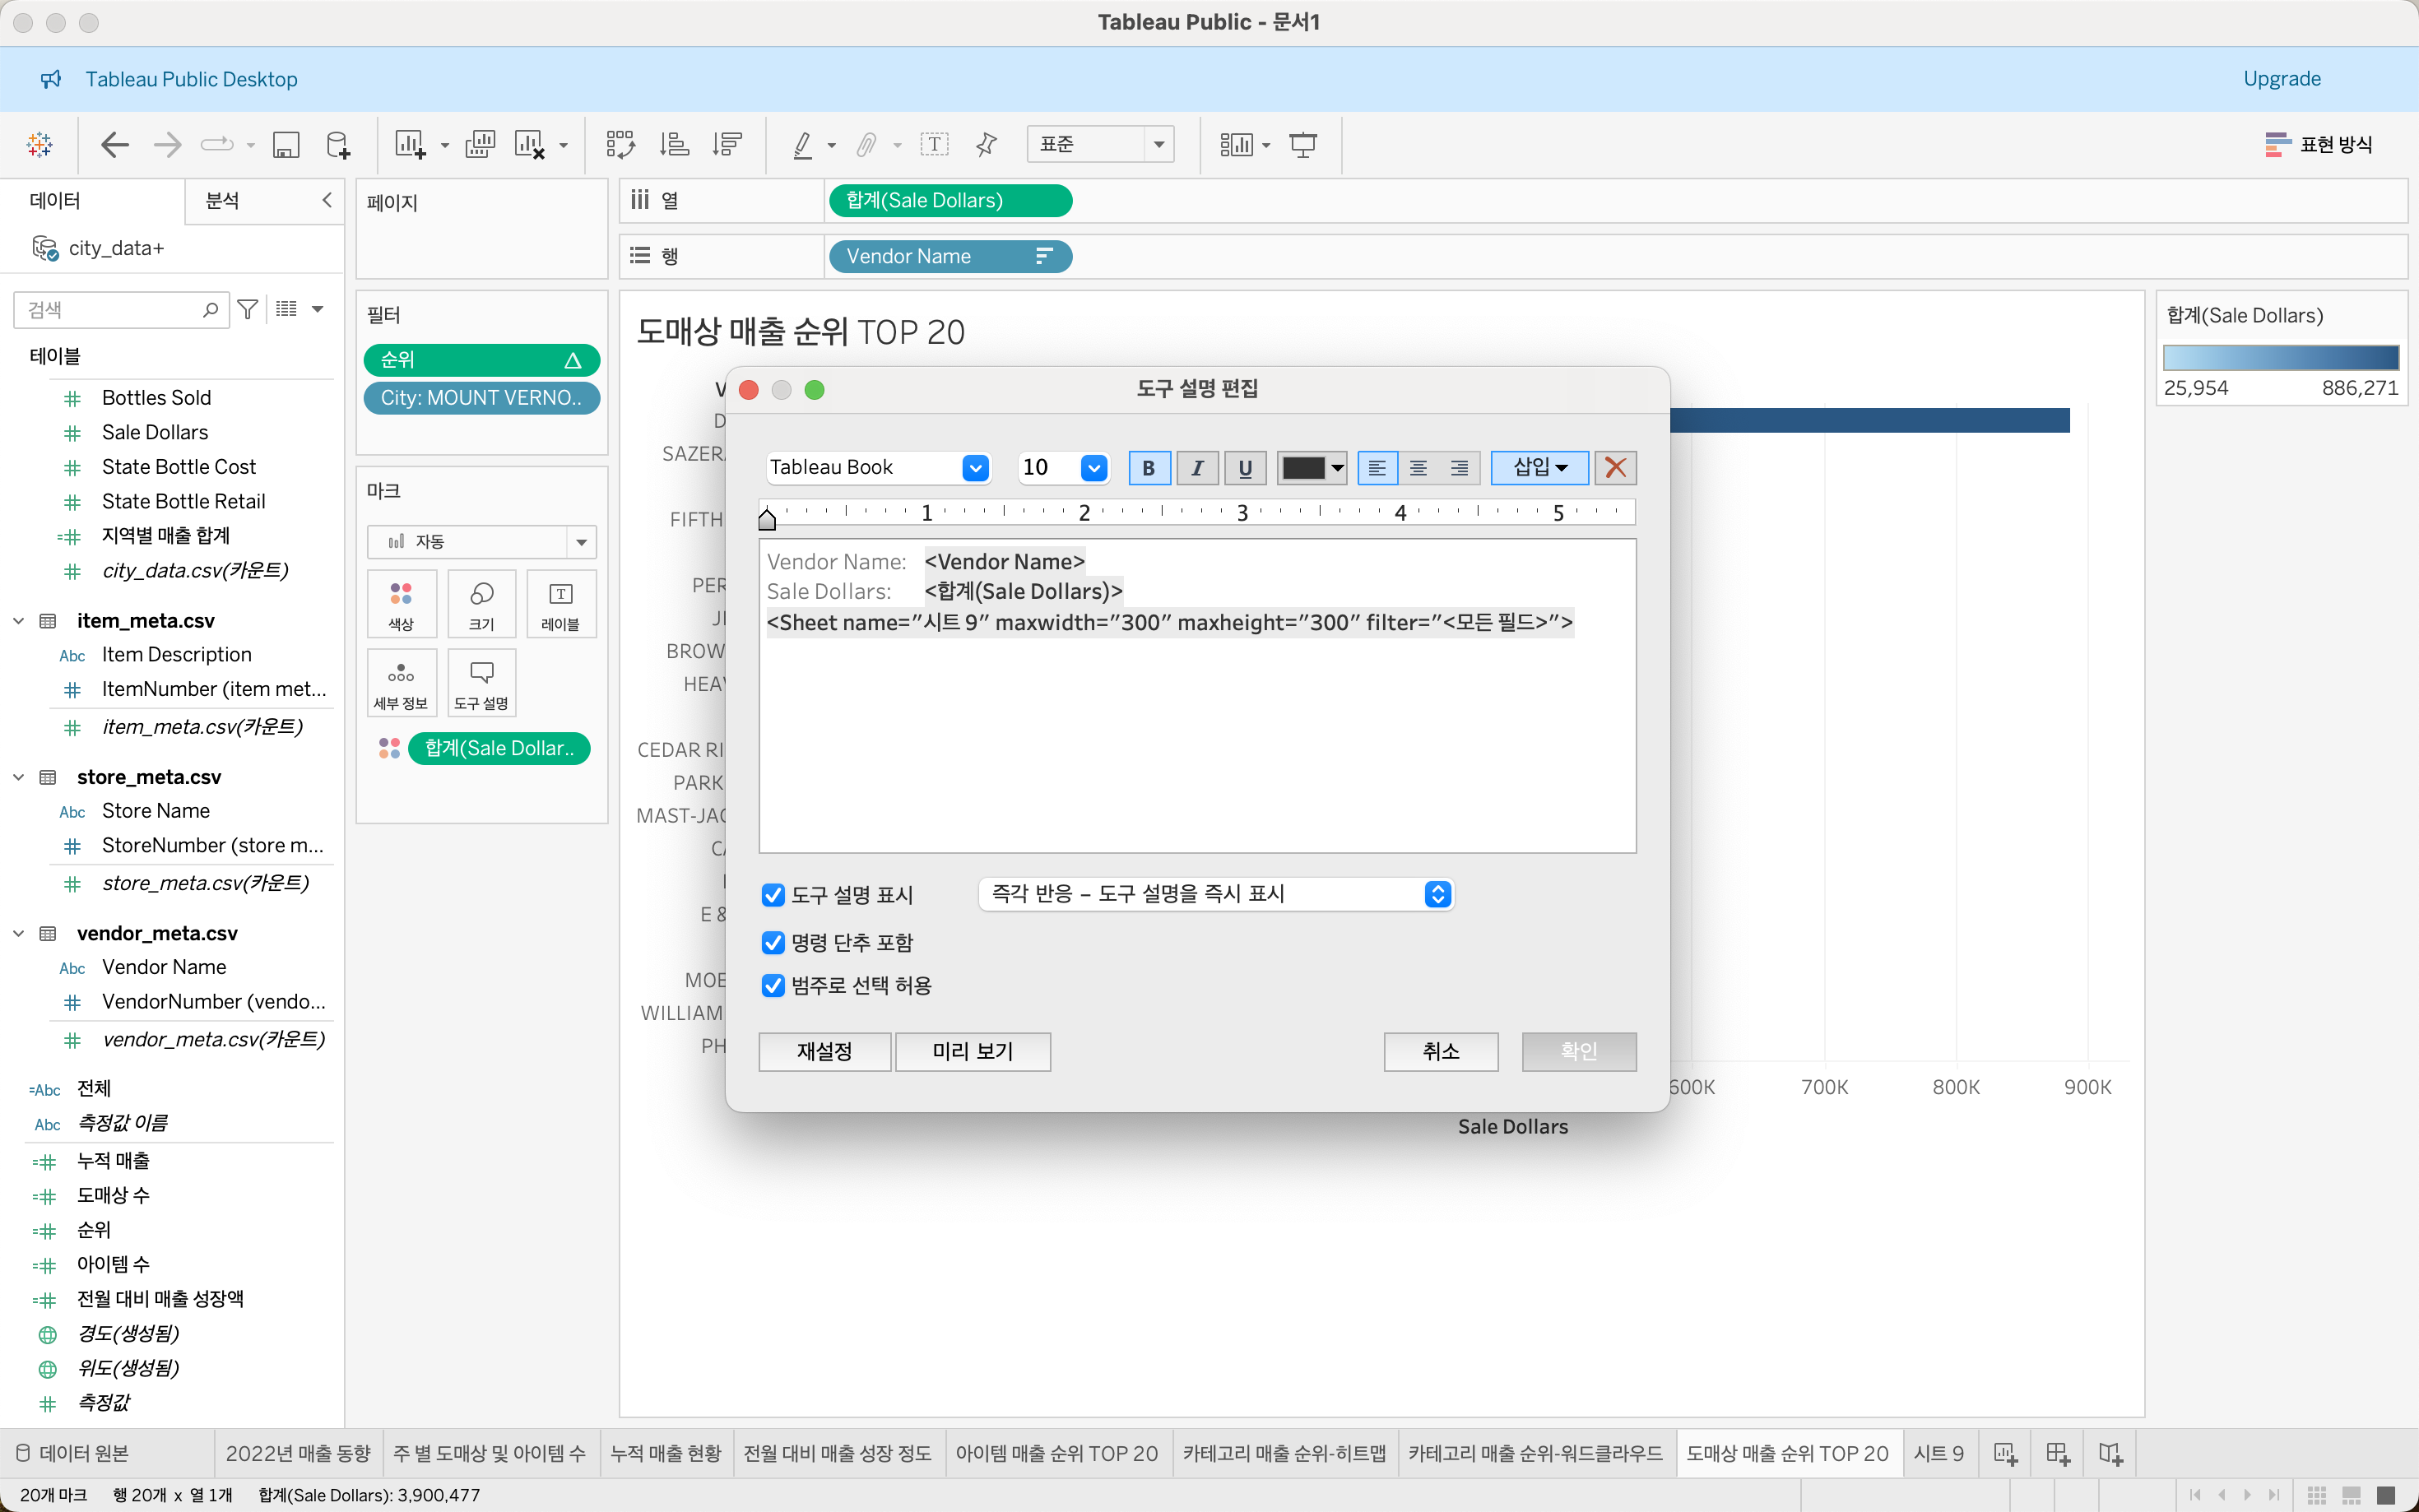Switch to the 시트 9 sheet tab
The image size is (2419, 1512).
pos(1938,1453)
